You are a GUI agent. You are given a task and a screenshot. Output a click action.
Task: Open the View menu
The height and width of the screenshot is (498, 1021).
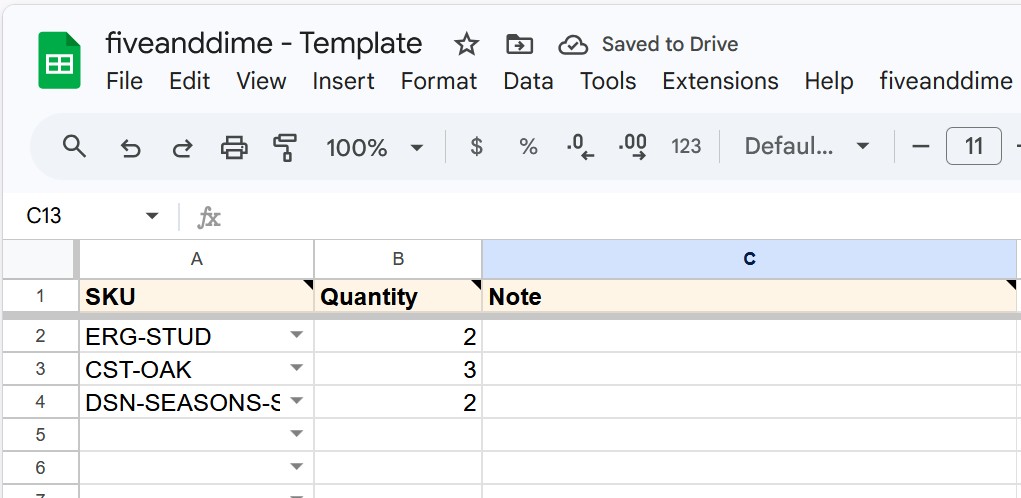(x=261, y=81)
